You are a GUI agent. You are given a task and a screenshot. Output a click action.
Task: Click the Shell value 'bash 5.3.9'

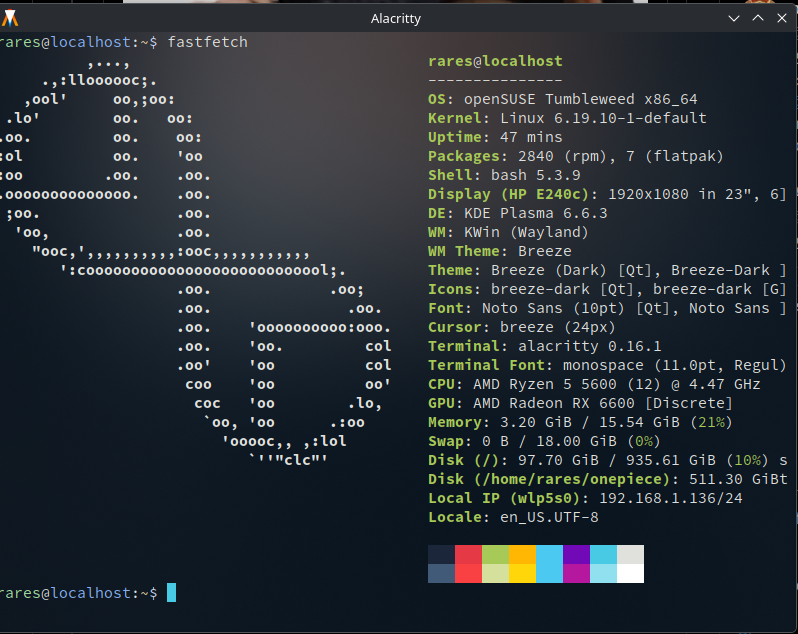coord(535,175)
